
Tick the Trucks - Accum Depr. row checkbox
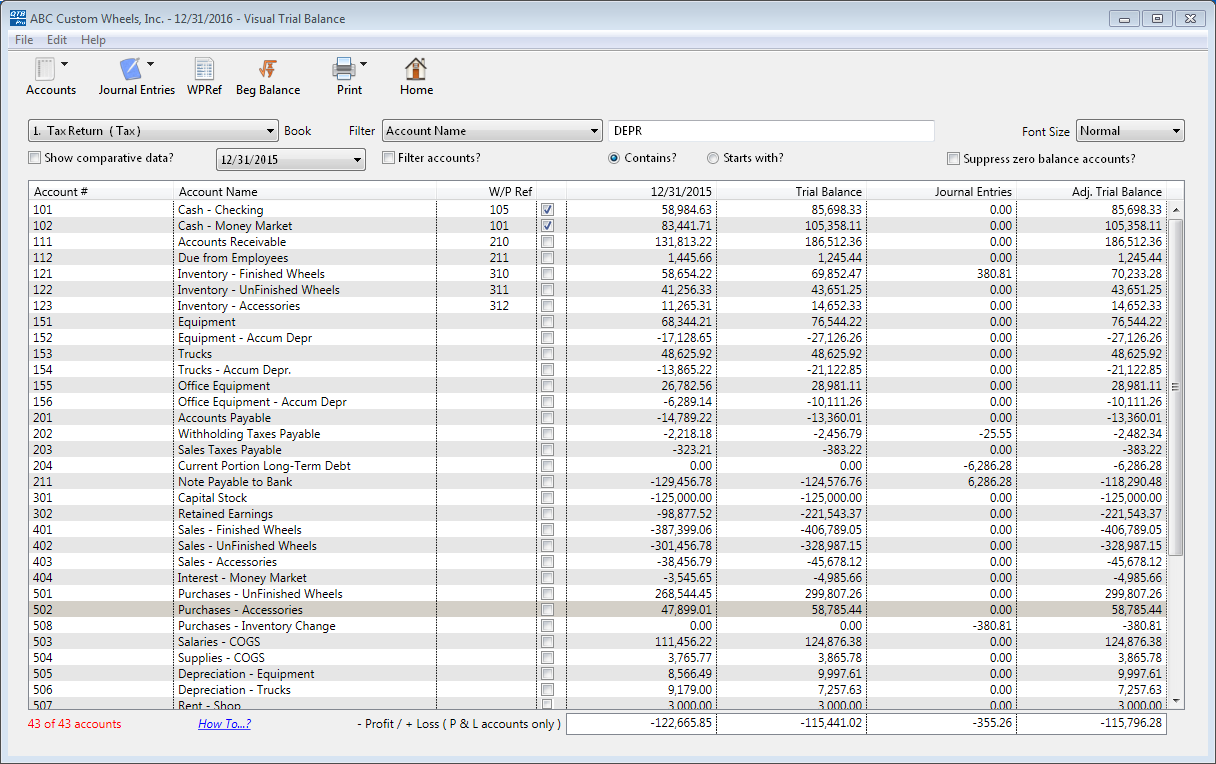(x=547, y=370)
